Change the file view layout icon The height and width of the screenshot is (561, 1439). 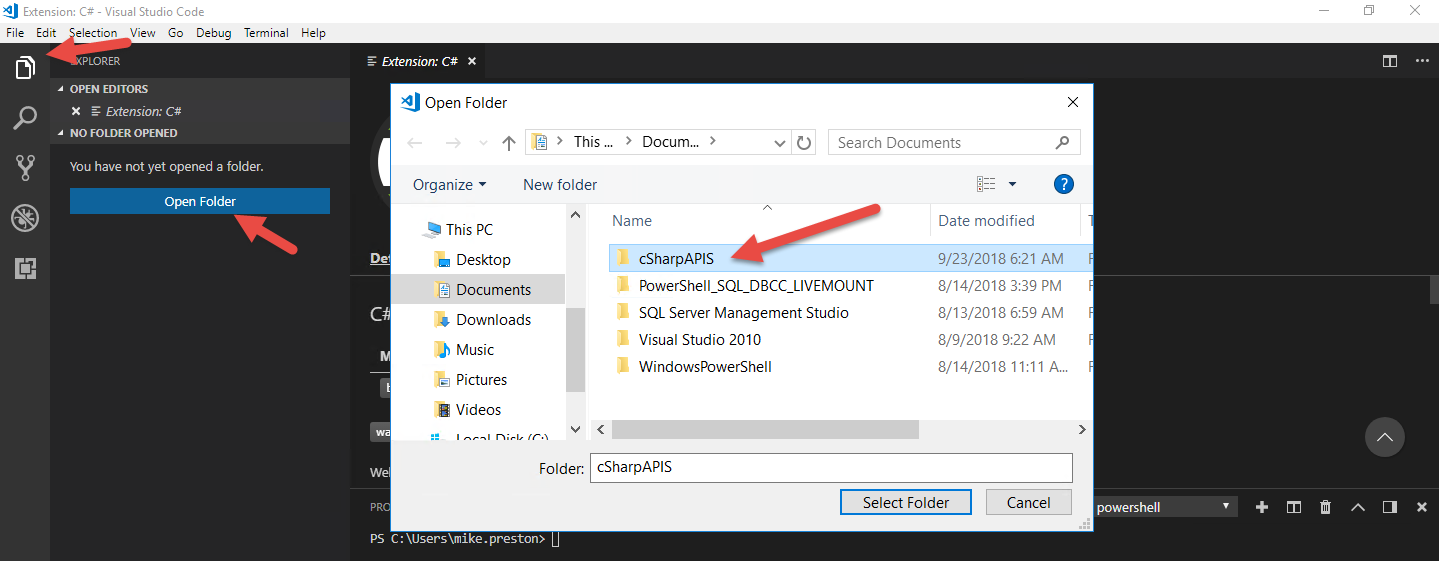pyautogui.click(x=986, y=184)
